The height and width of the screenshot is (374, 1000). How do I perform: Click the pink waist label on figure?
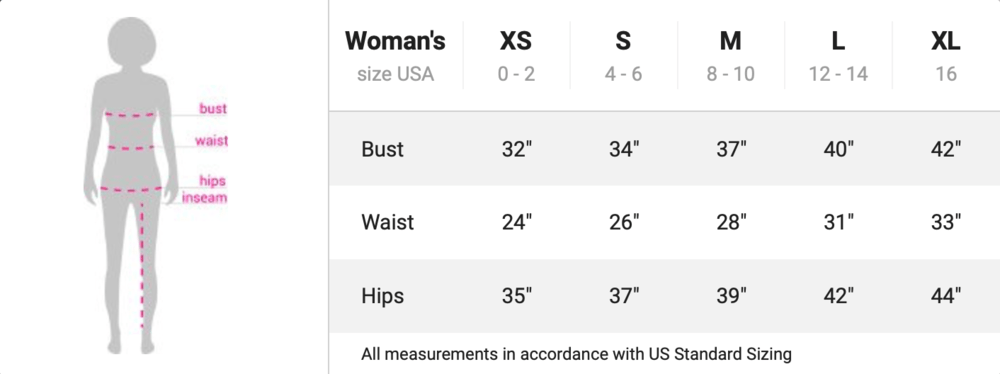(211, 140)
